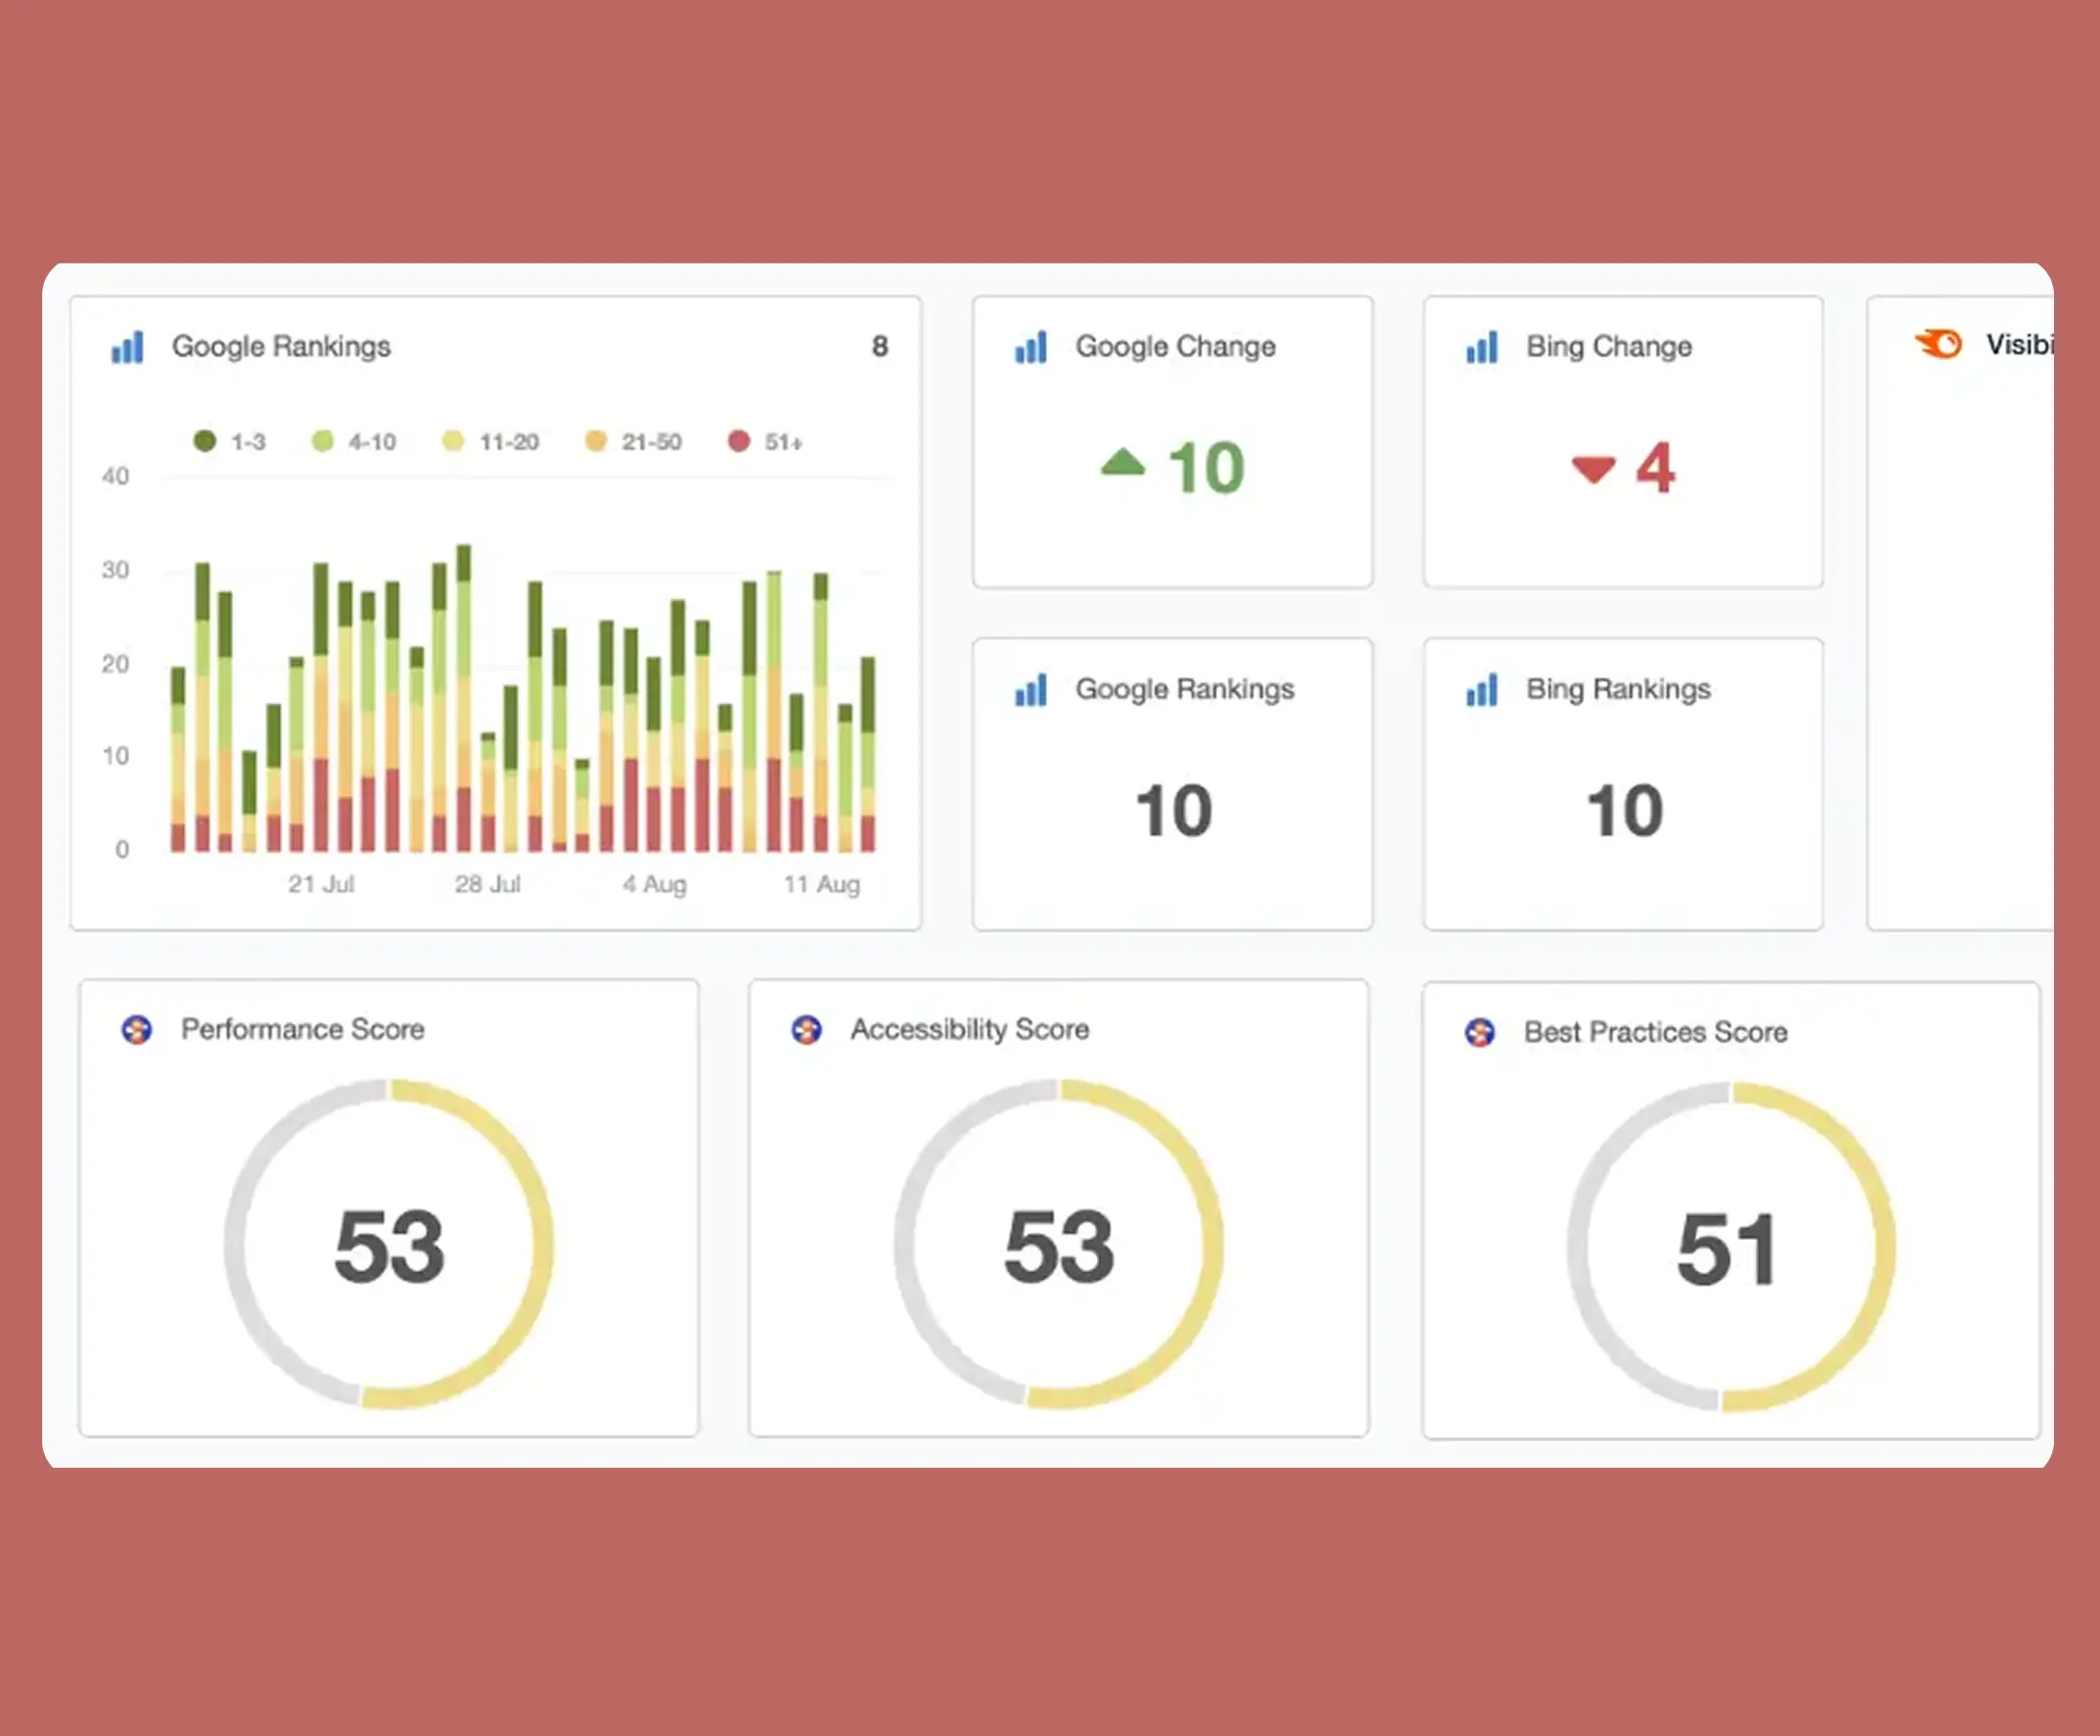Click the number 8 in Google Rankings header

click(879, 346)
